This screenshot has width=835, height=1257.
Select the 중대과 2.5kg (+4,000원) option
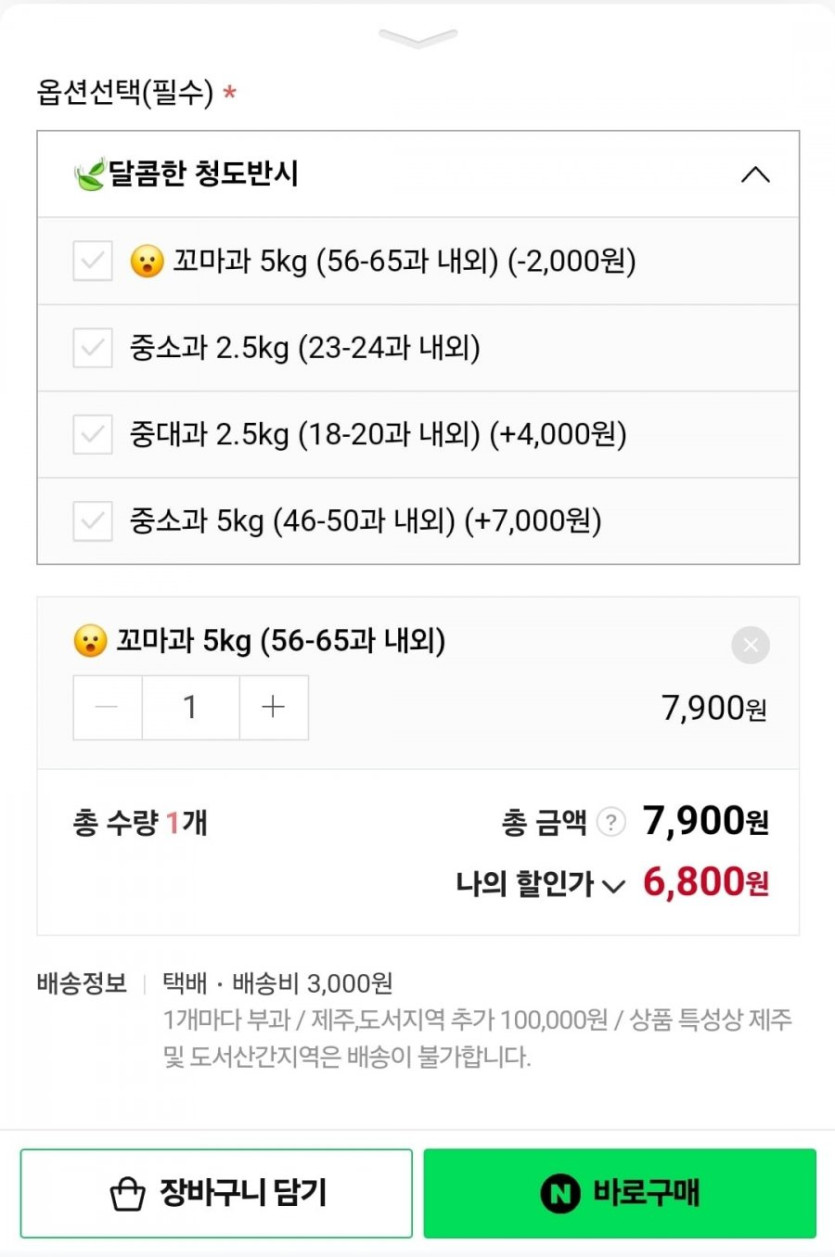click(377, 435)
